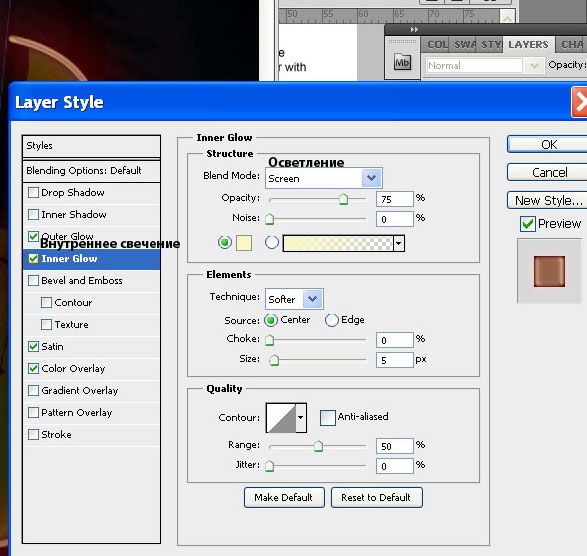This screenshot has width=587, height=556.
Task: Click the Opacity slider handle
Action: pyautogui.click(x=343, y=199)
